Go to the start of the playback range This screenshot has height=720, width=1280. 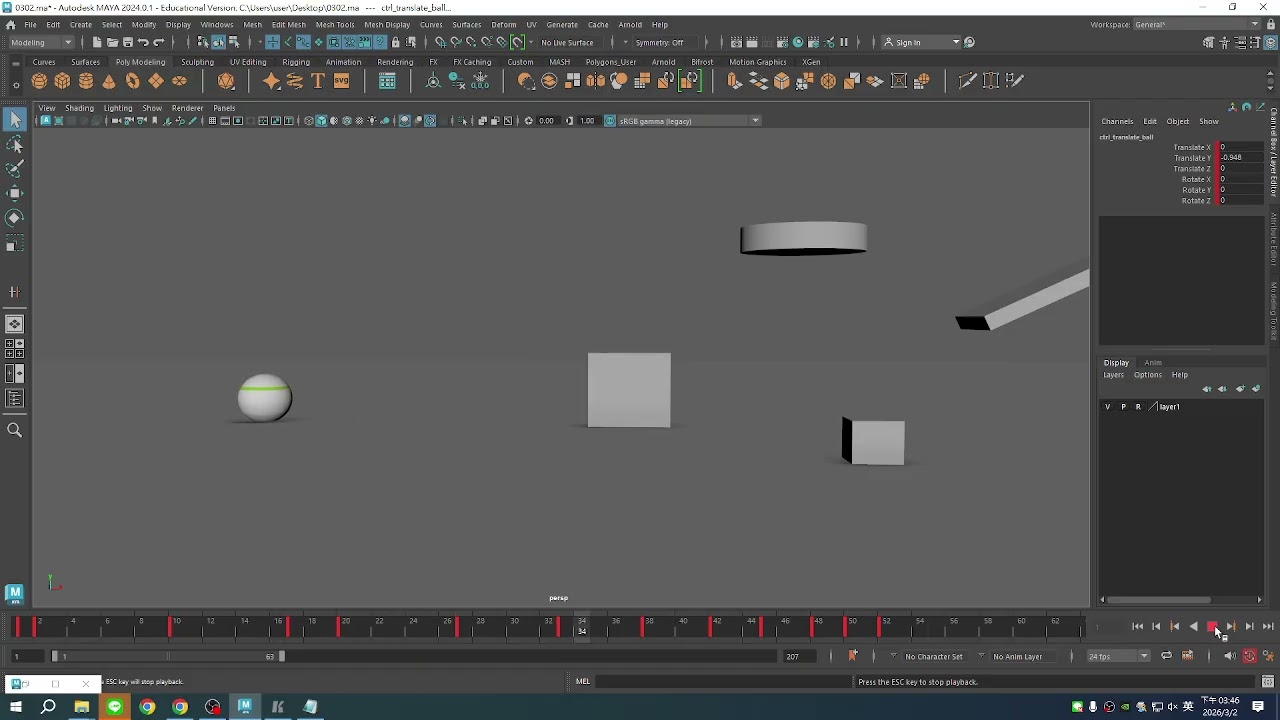1138,627
